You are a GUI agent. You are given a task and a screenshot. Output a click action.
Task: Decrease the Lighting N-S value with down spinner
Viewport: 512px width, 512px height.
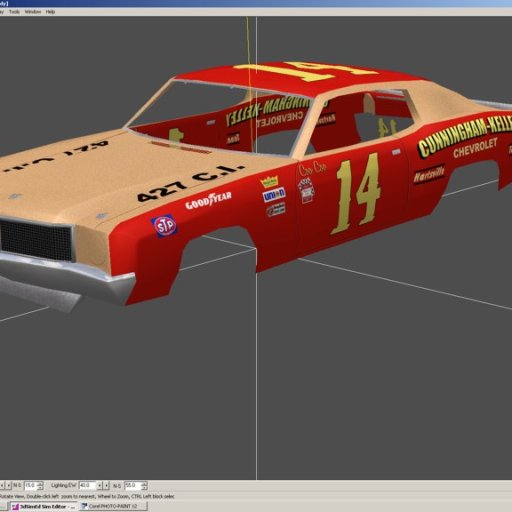(x=144, y=488)
